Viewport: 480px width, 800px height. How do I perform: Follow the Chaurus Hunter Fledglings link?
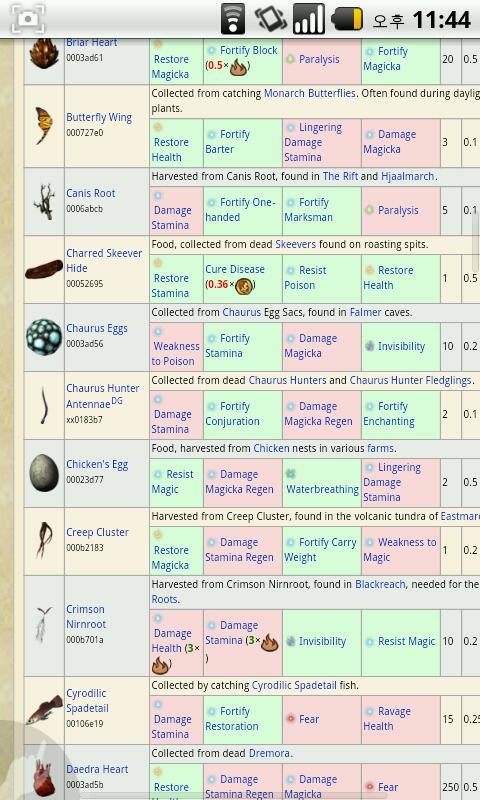pyautogui.click(x=410, y=381)
